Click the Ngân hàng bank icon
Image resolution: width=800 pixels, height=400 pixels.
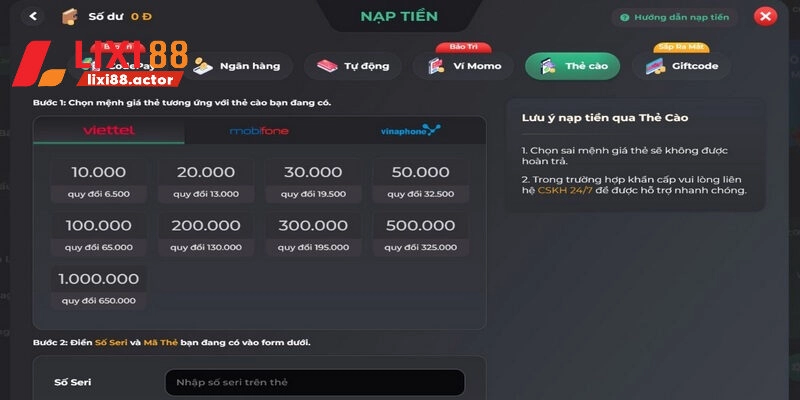[204, 67]
